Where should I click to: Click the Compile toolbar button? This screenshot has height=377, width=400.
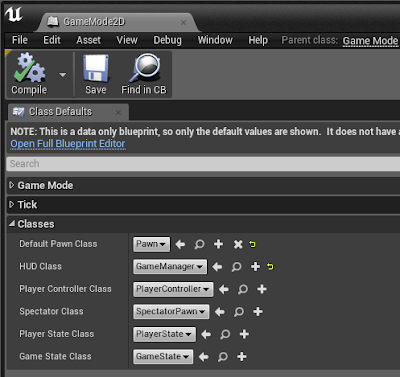[x=30, y=74]
